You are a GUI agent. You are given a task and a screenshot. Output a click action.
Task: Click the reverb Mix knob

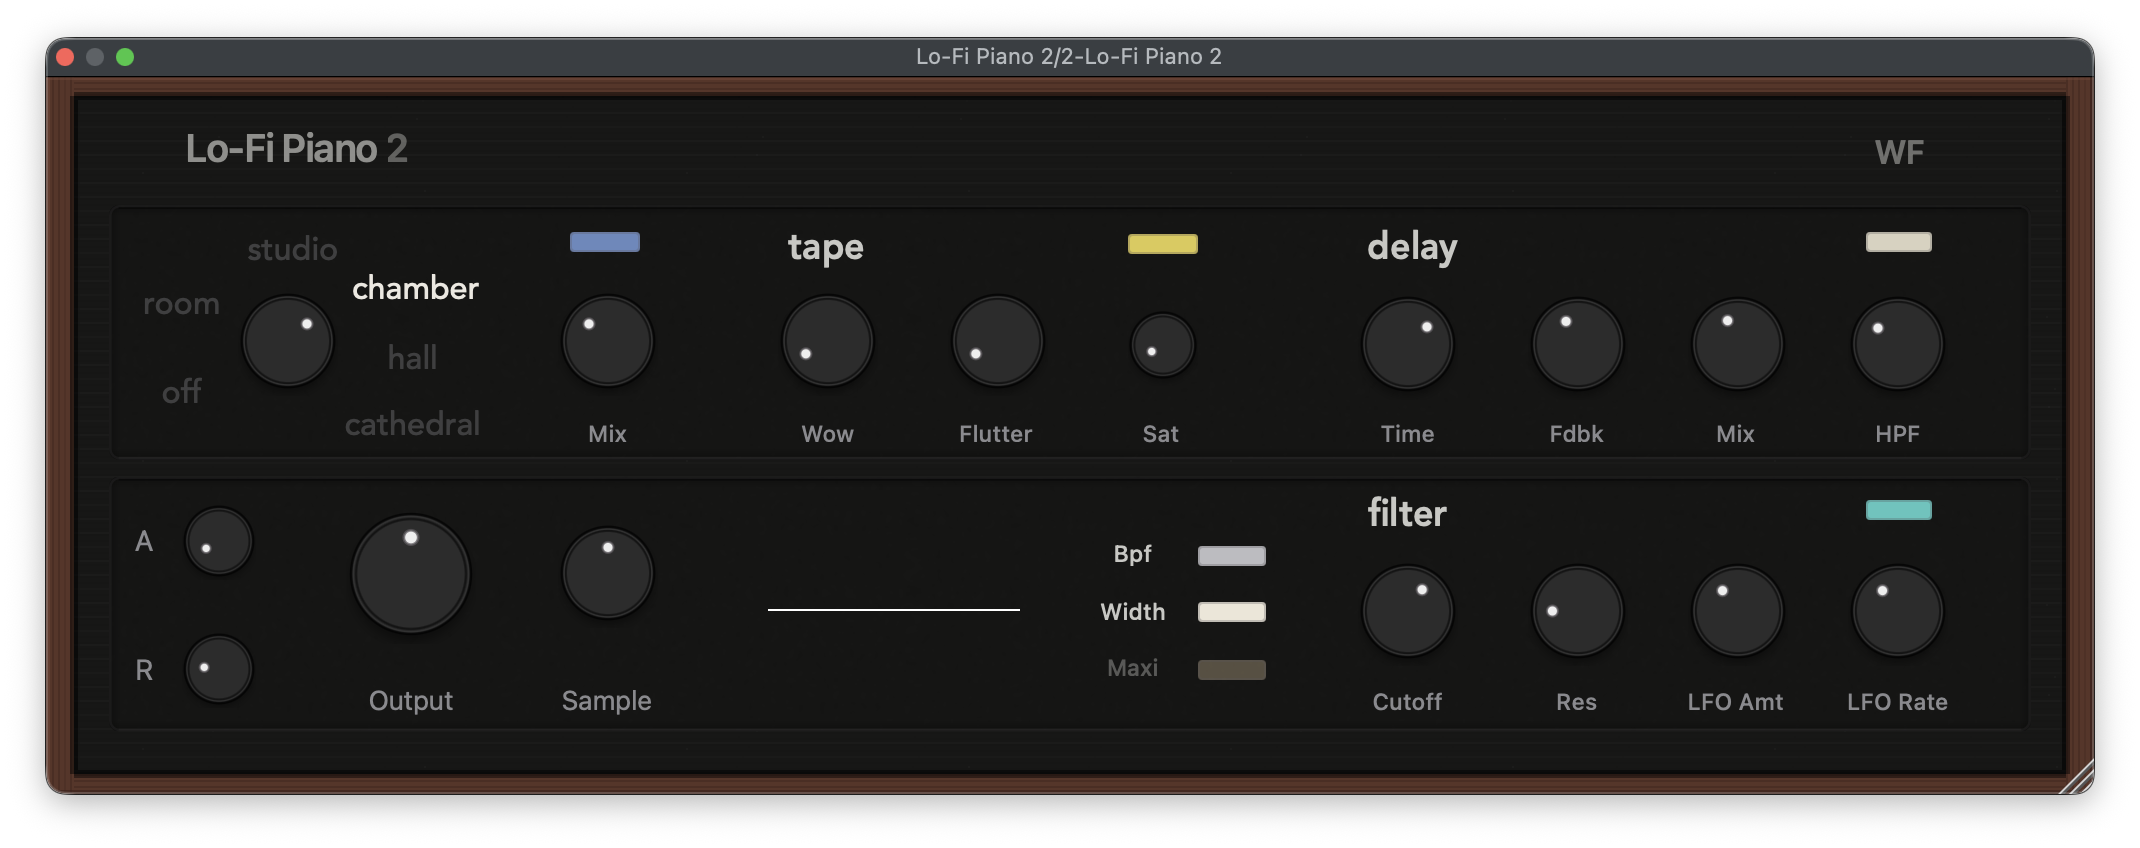pyautogui.click(x=608, y=341)
